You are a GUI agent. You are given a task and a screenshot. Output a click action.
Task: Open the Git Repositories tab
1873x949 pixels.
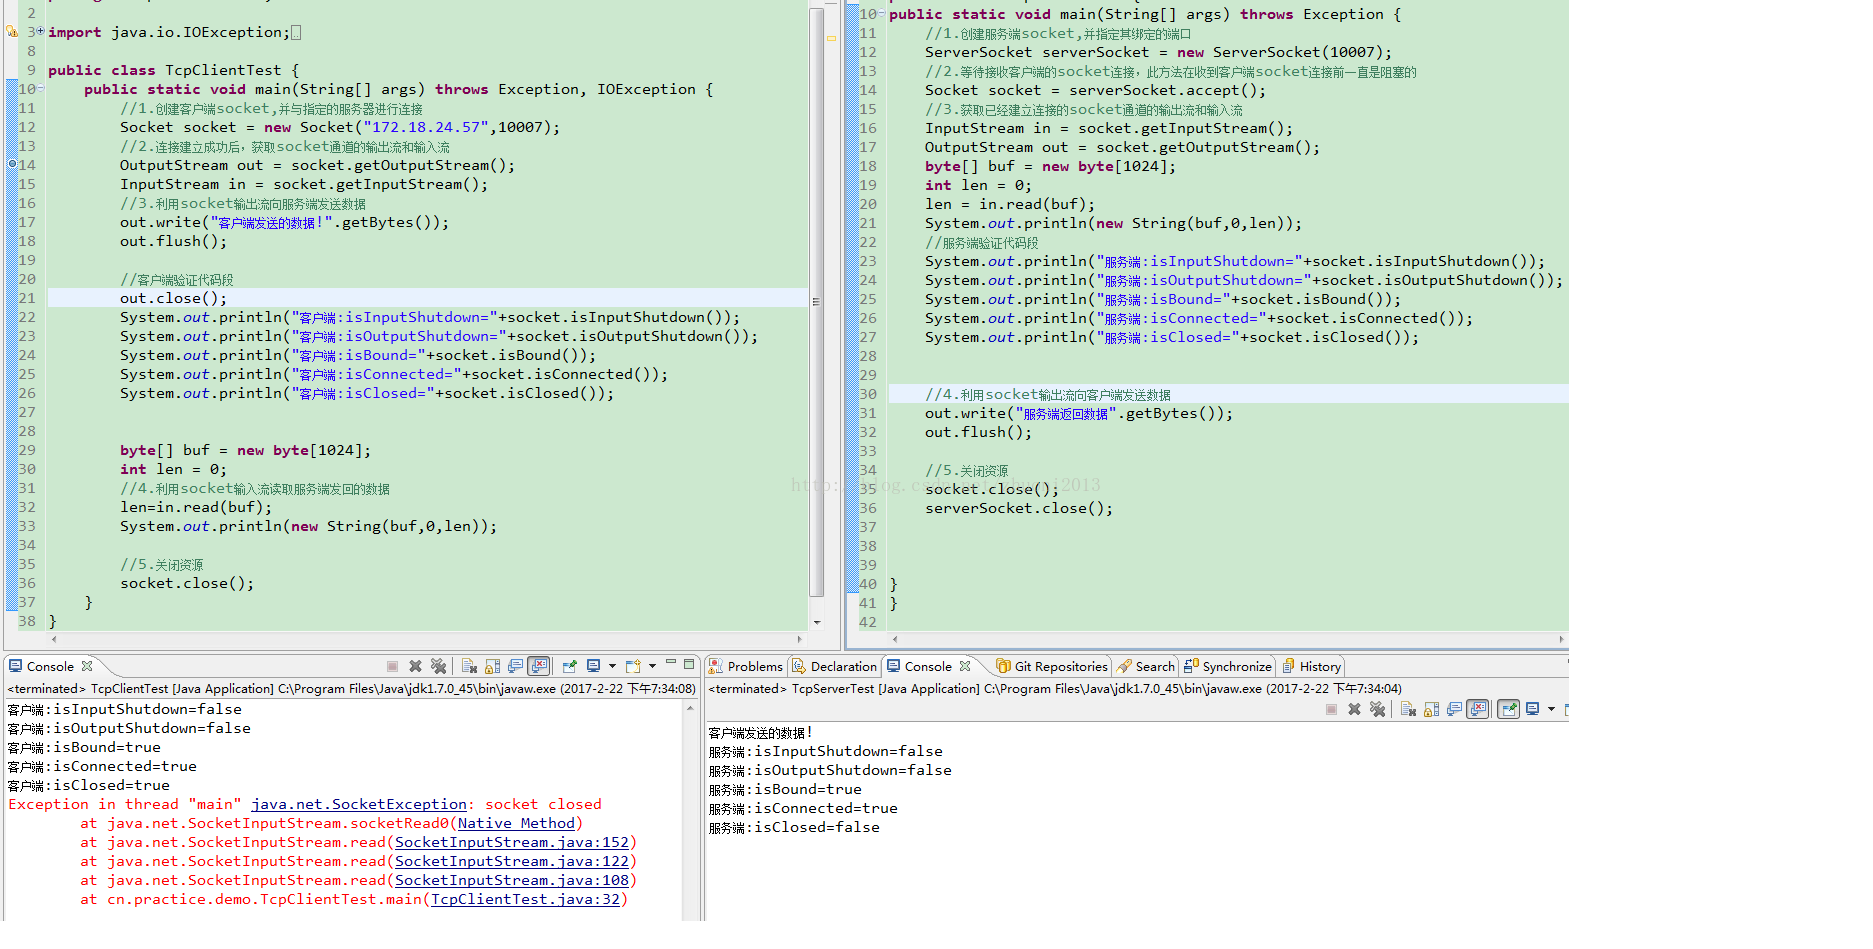[1052, 666]
